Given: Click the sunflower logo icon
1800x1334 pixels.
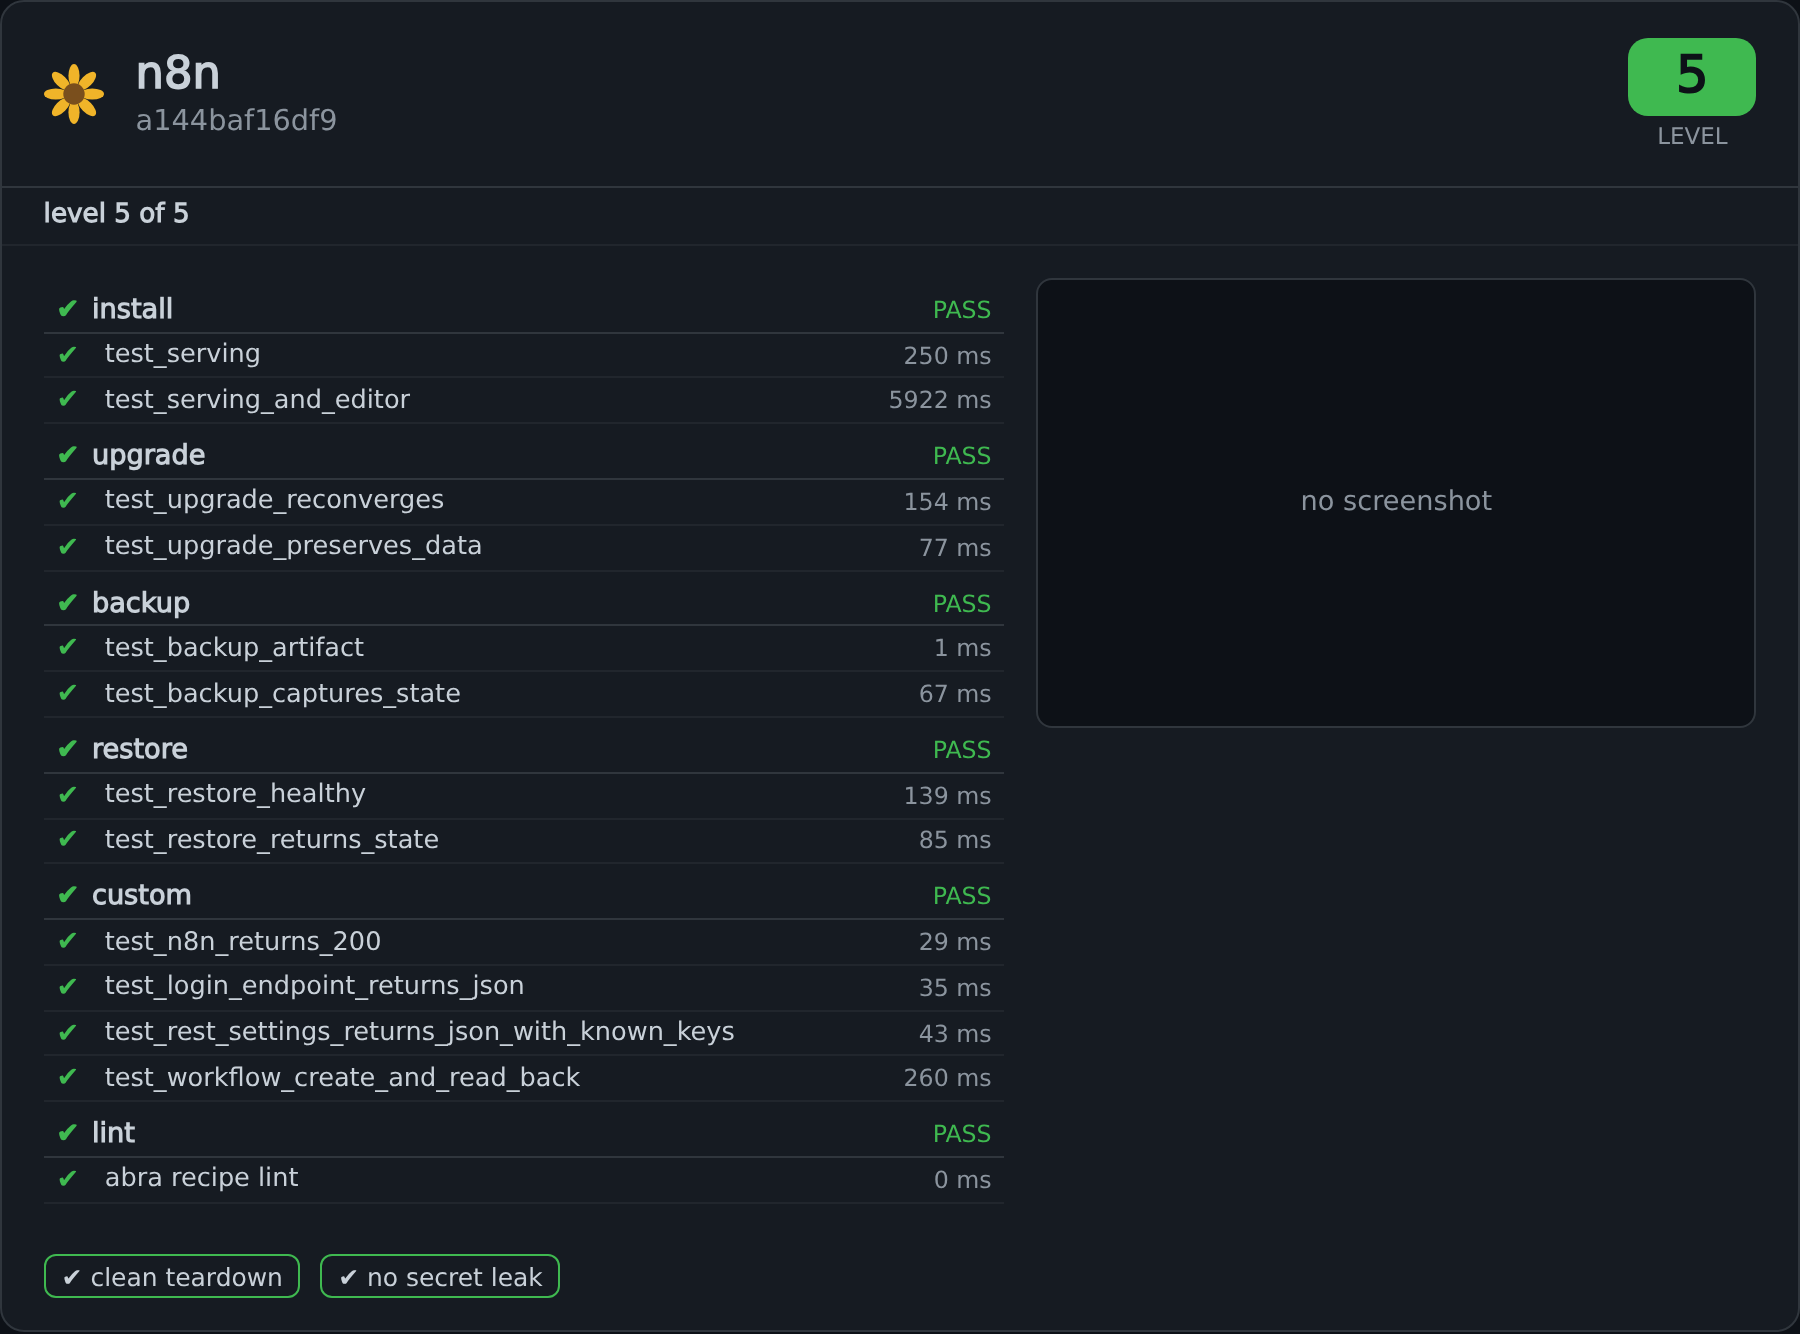Looking at the screenshot, I should tap(74, 94).
